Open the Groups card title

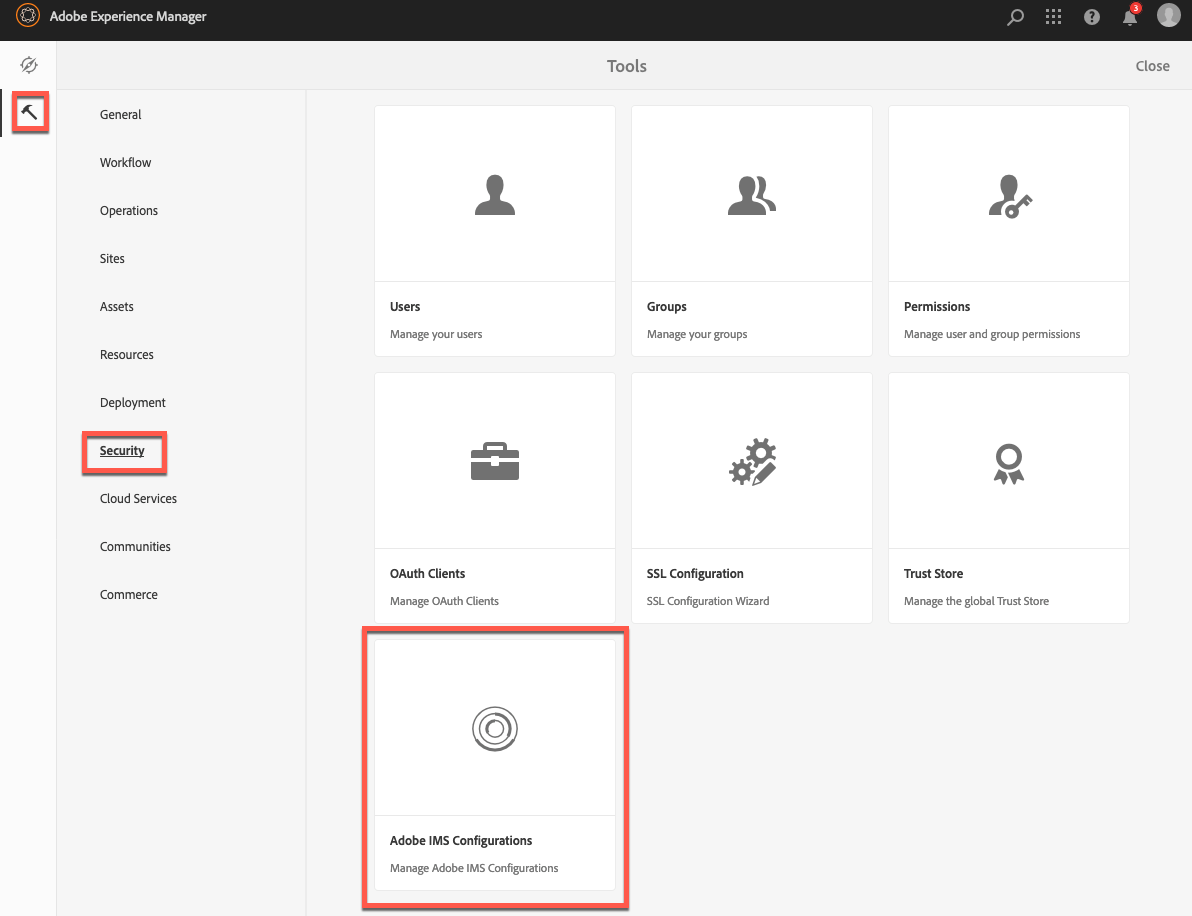(x=667, y=306)
